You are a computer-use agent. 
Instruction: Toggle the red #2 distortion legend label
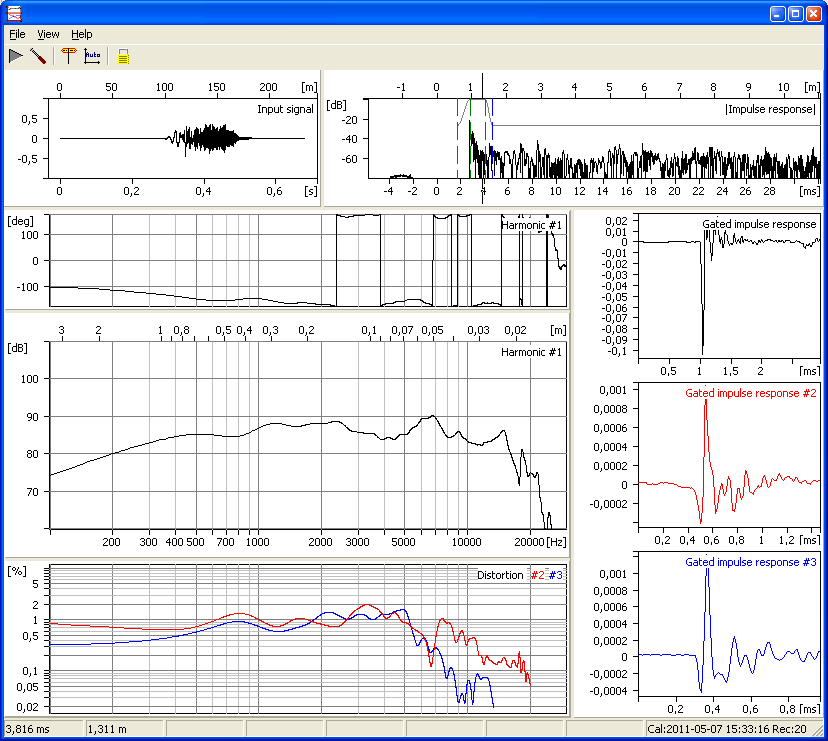tap(537, 575)
